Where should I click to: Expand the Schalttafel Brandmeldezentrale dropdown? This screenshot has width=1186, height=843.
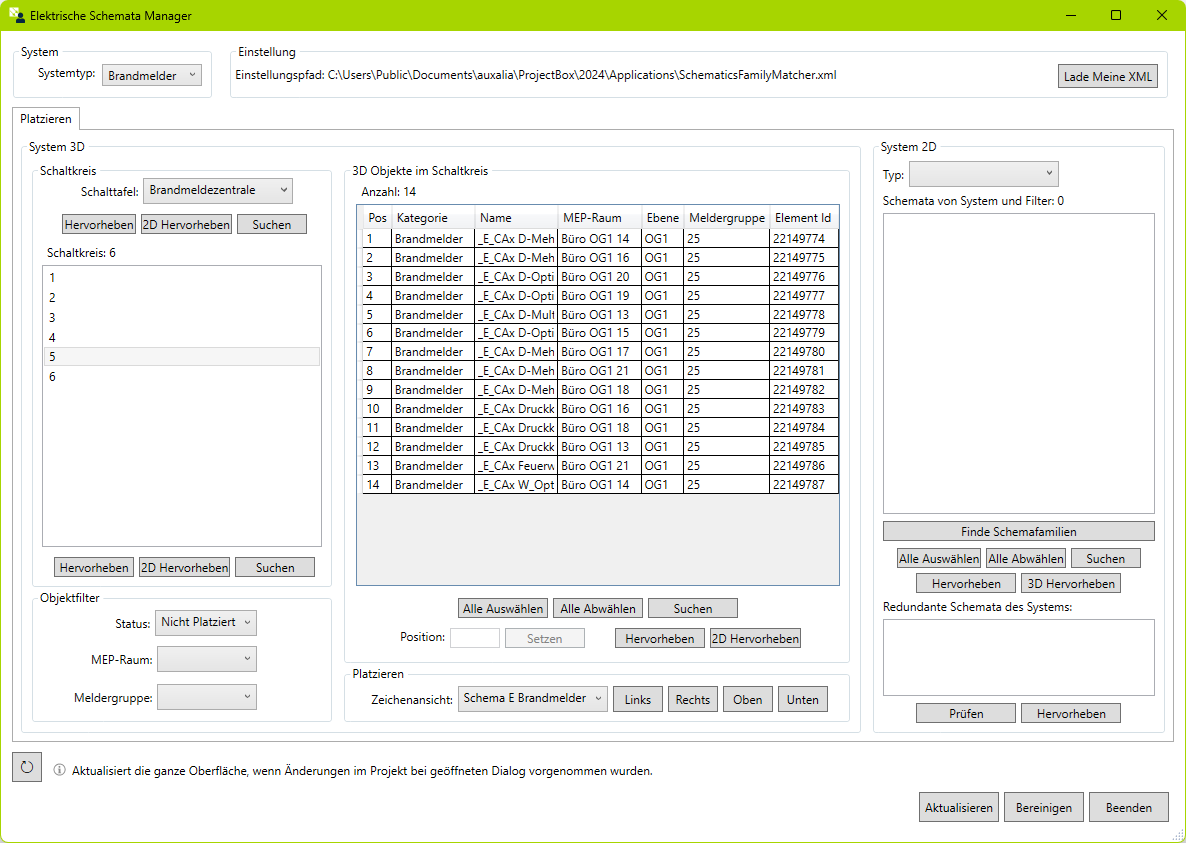click(x=217, y=190)
